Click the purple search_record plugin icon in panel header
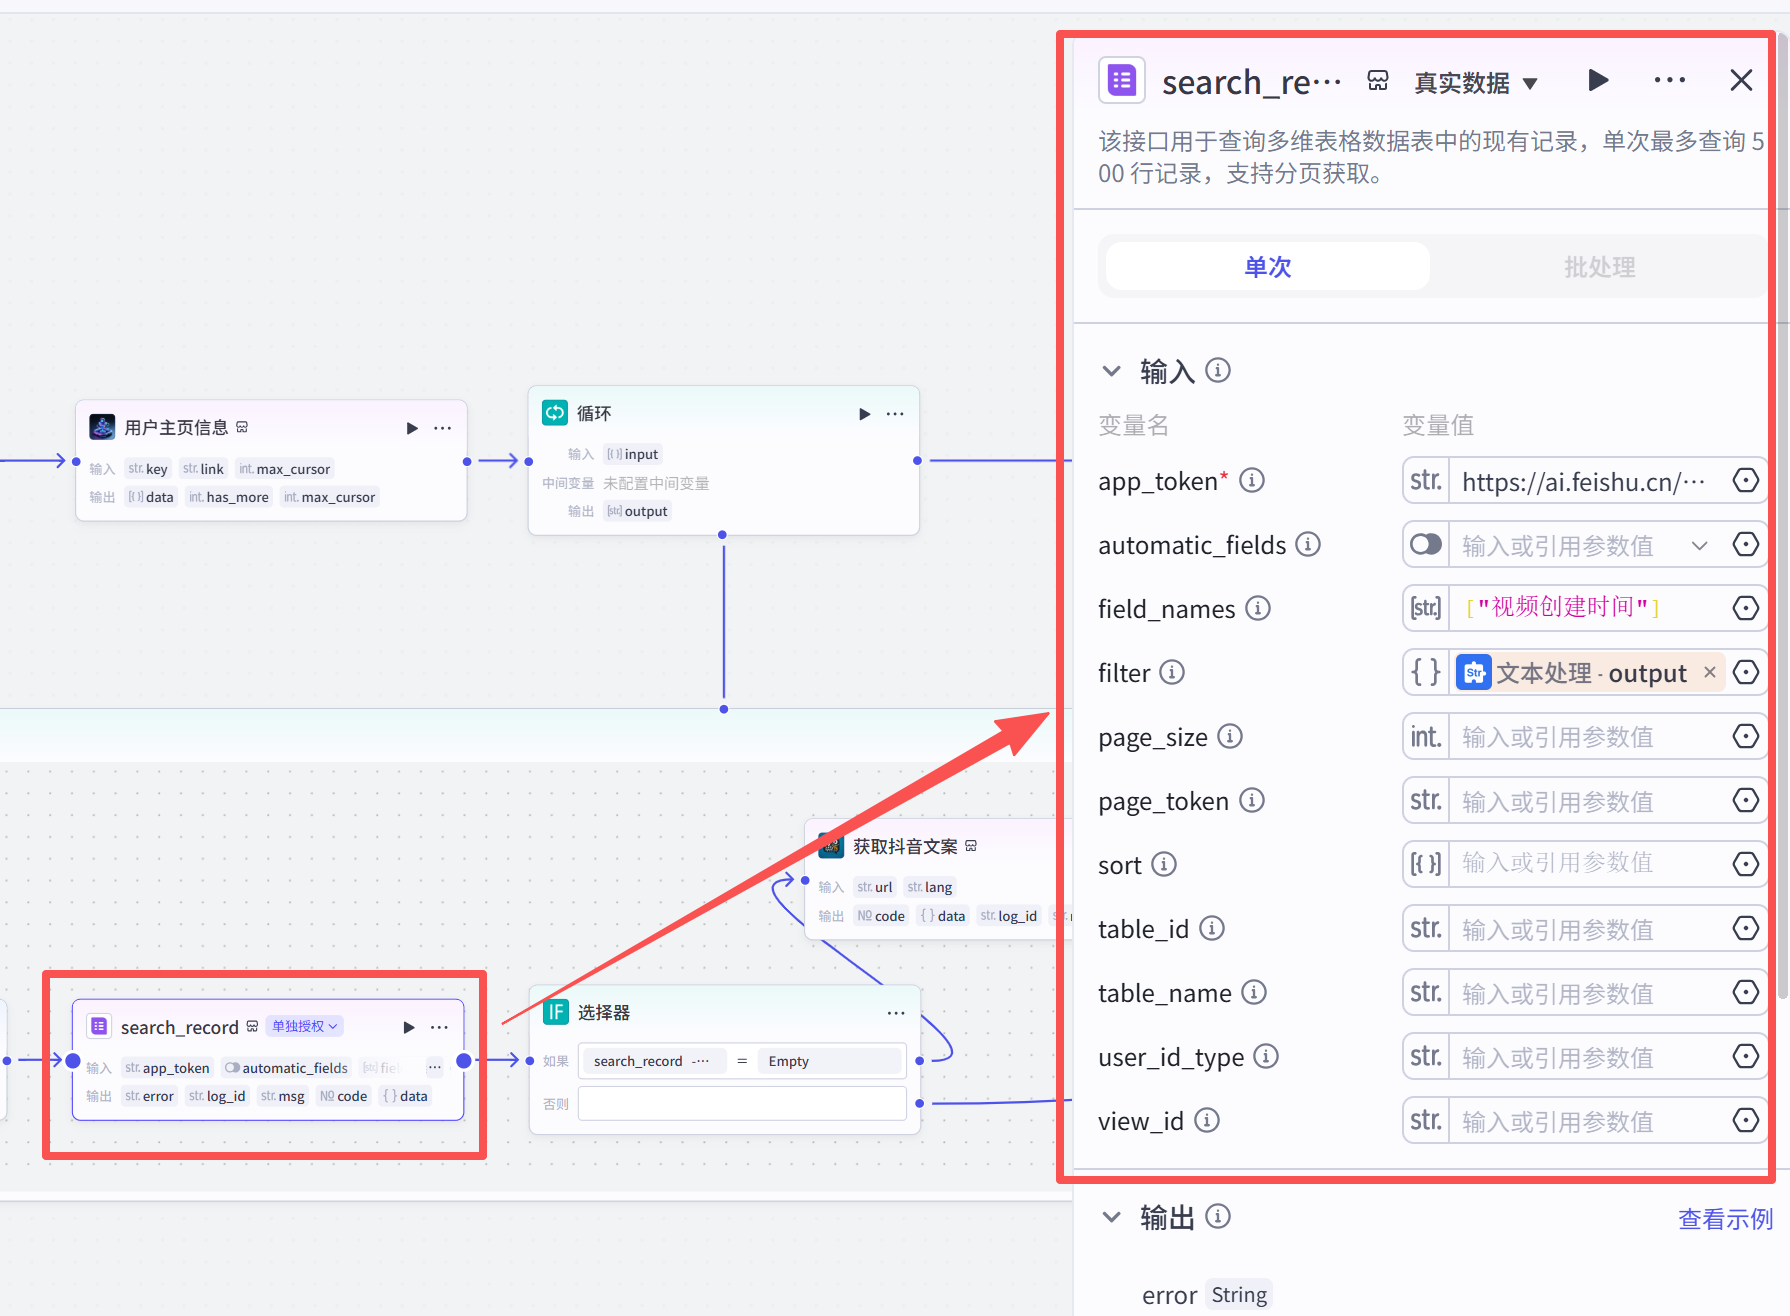 [1122, 80]
